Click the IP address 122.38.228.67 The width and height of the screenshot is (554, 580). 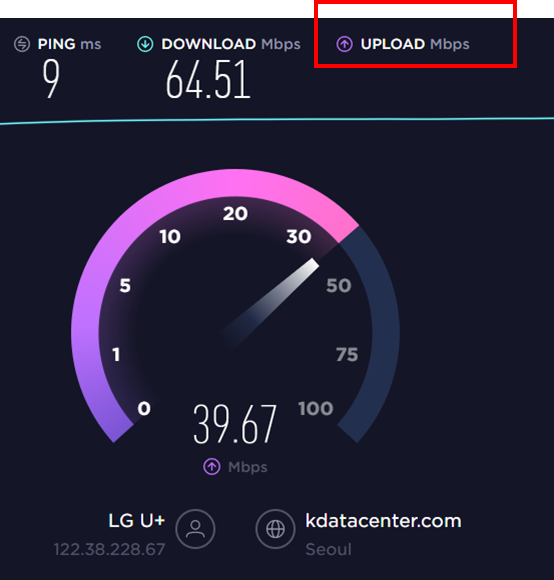click(109, 549)
